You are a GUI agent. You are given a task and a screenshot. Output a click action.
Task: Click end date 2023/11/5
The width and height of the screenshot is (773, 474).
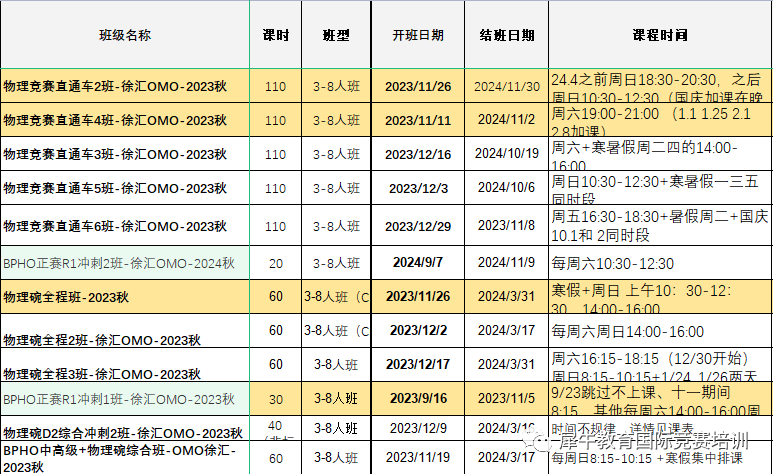tap(506, 399)
